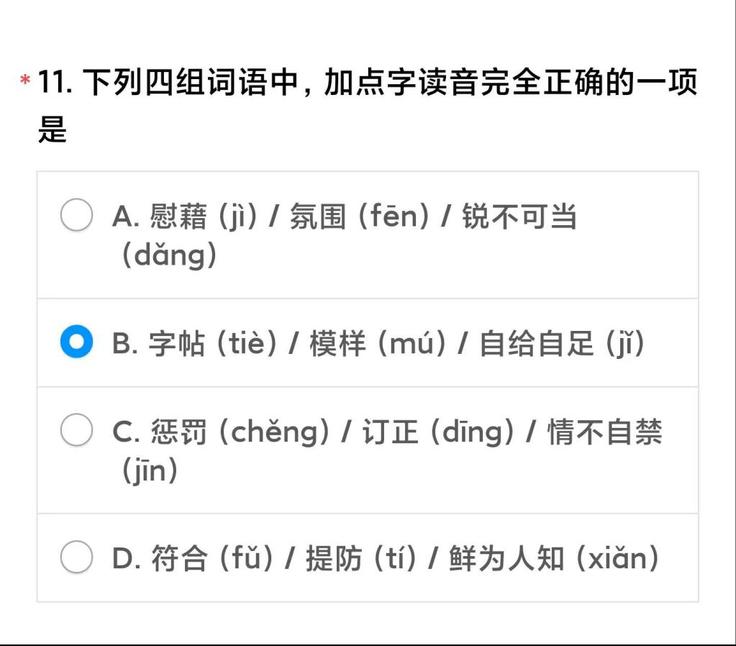Click 锐不可当 in option A
This screenshot has width=736, height=646.
tap(519, 216)
